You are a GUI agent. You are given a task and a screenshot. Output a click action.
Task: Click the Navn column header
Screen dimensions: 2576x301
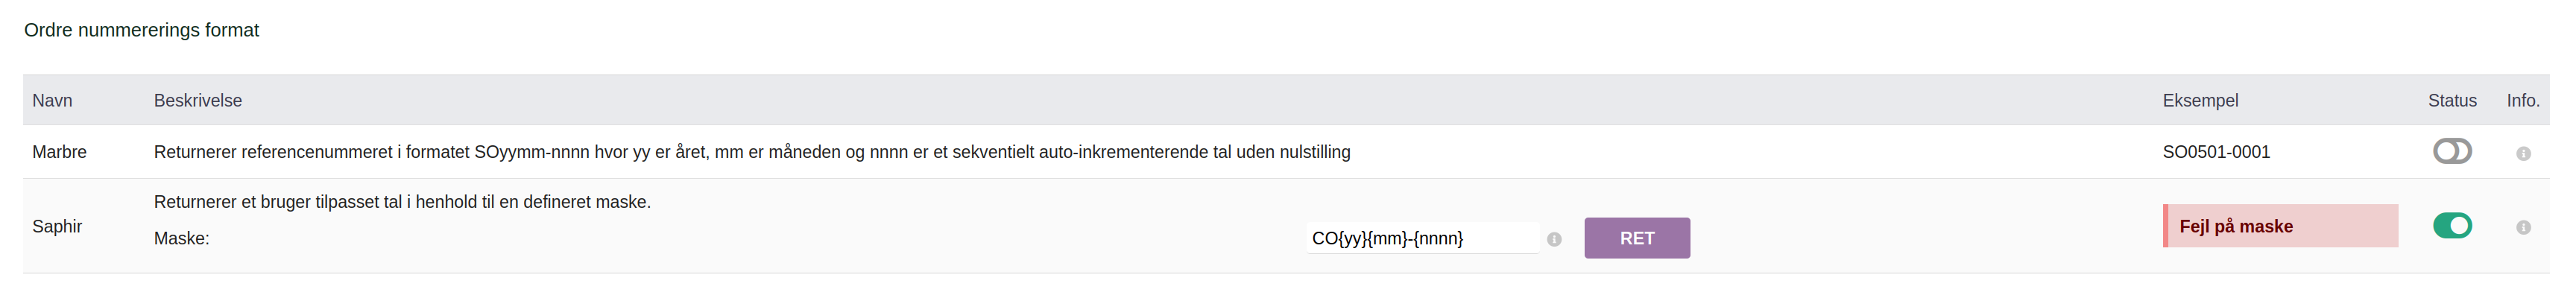[x=52, y=100]
